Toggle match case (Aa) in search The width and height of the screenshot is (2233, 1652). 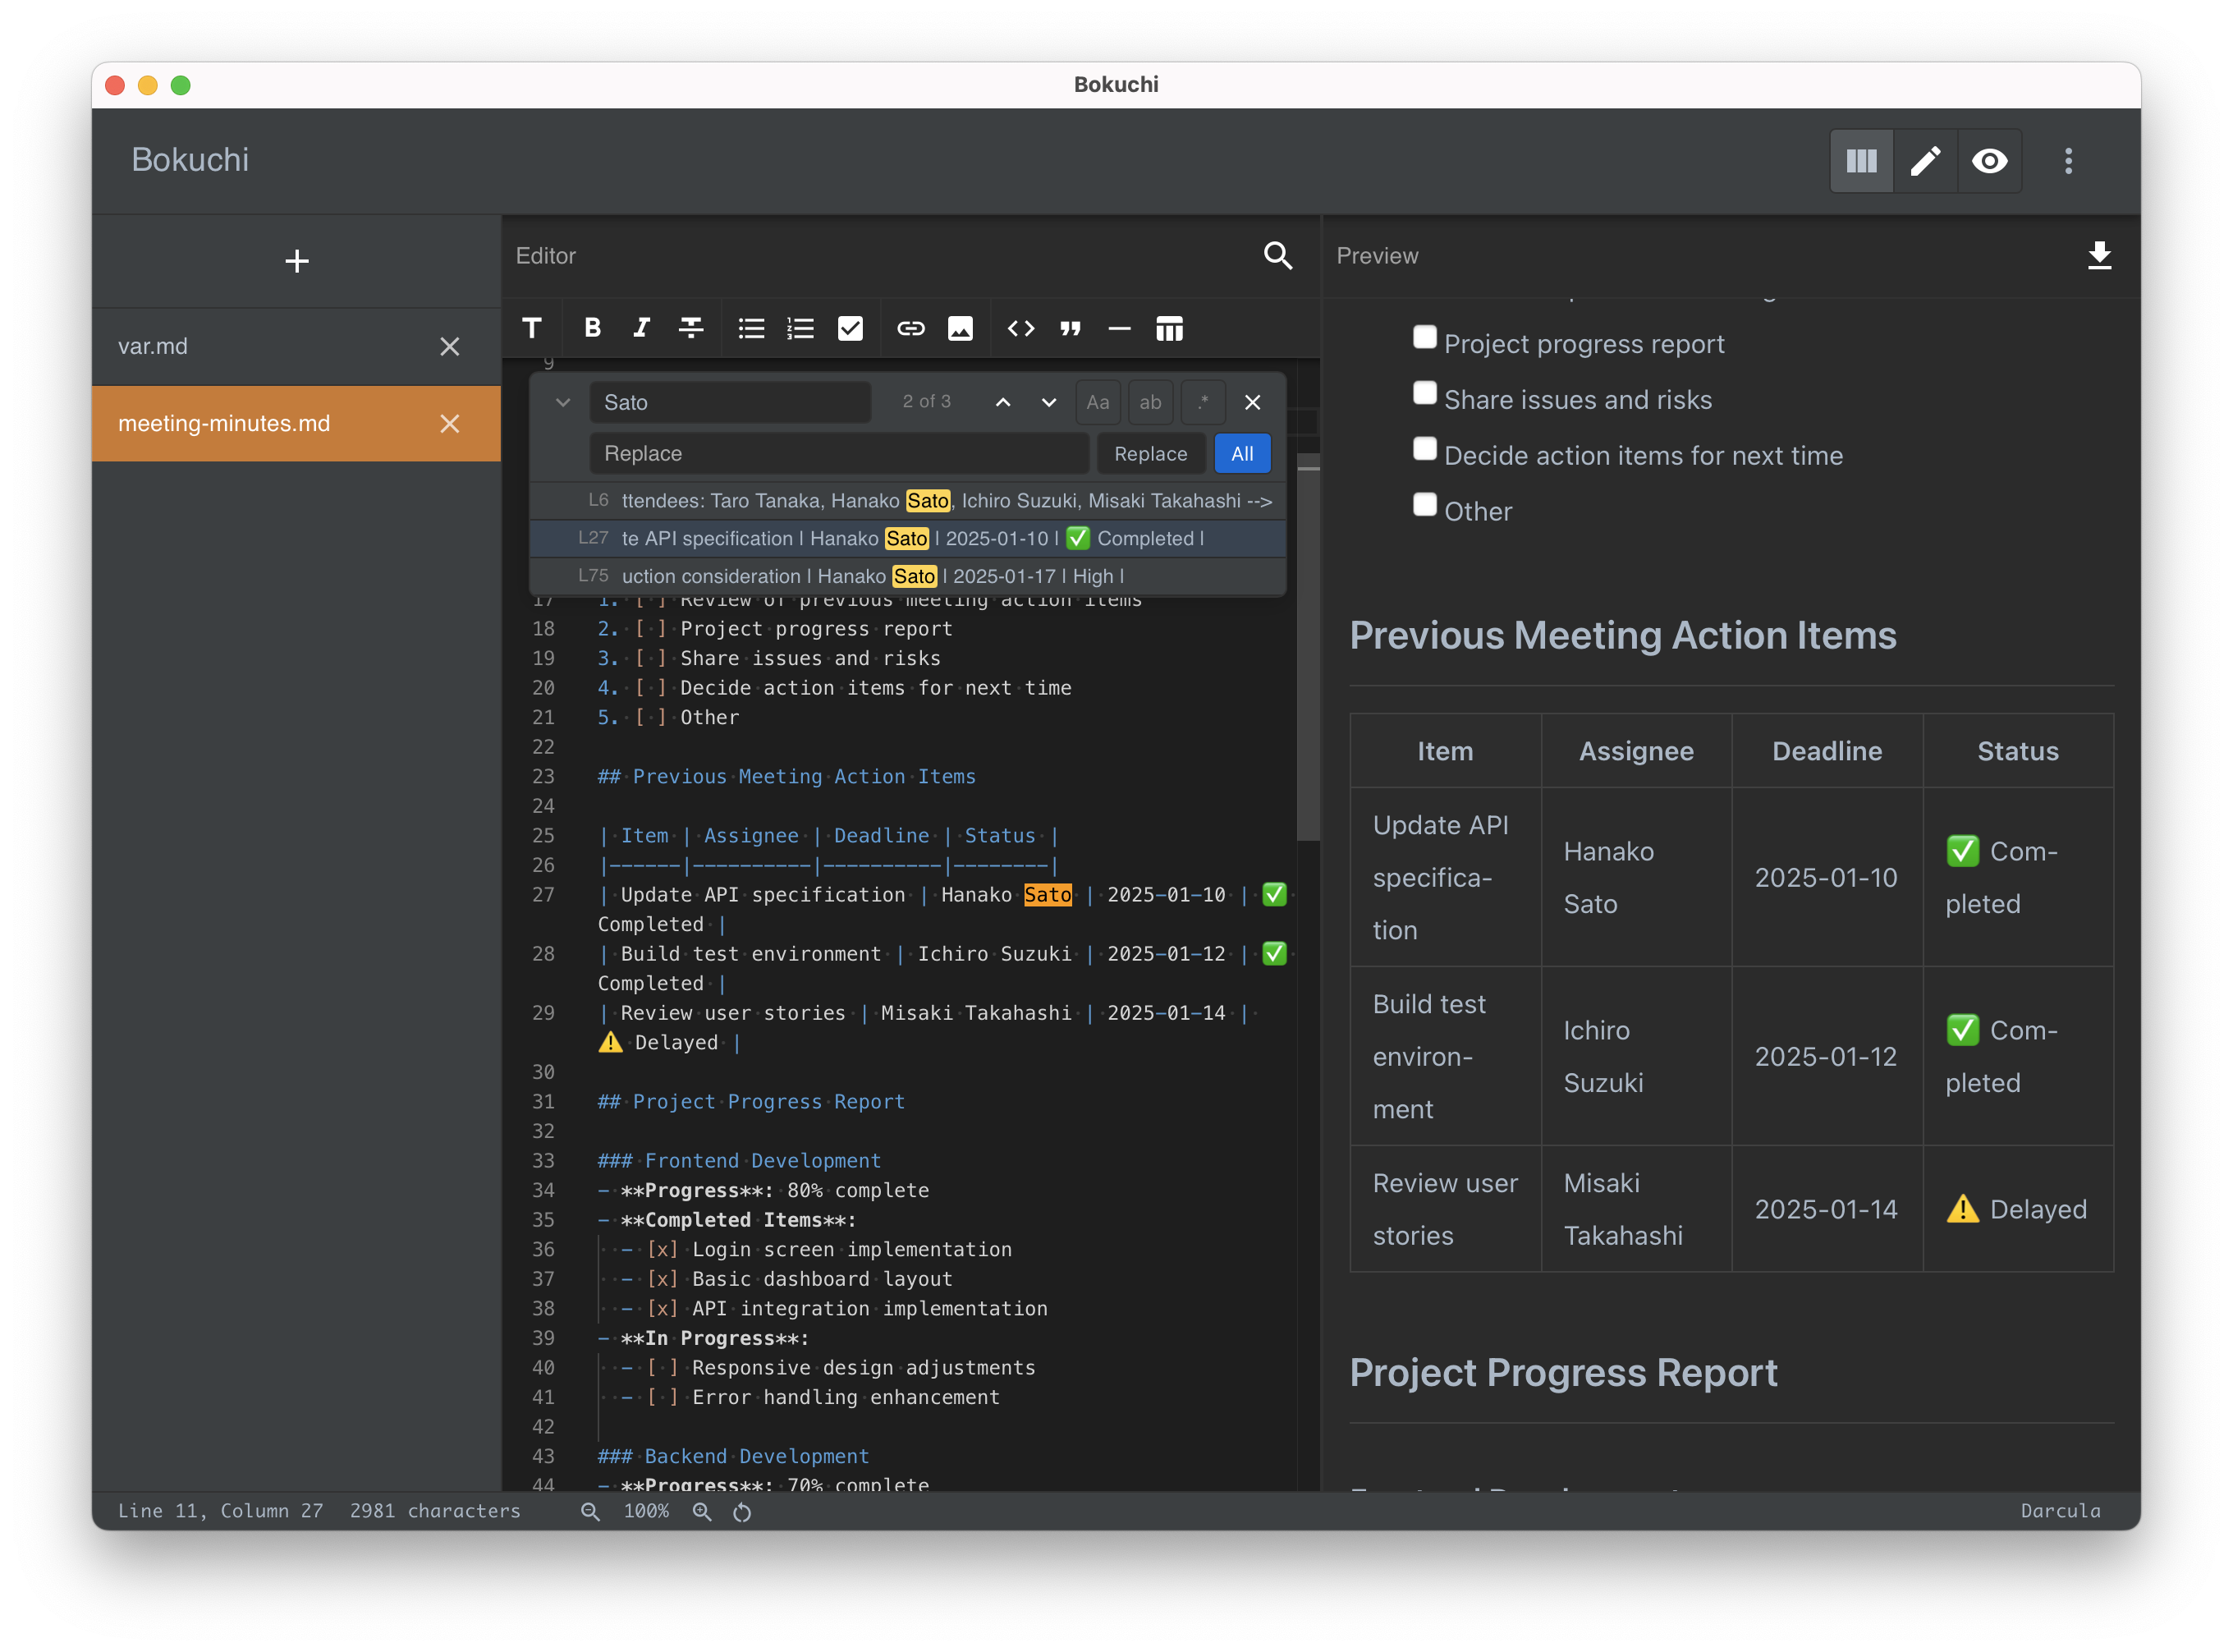[1097, 402]
